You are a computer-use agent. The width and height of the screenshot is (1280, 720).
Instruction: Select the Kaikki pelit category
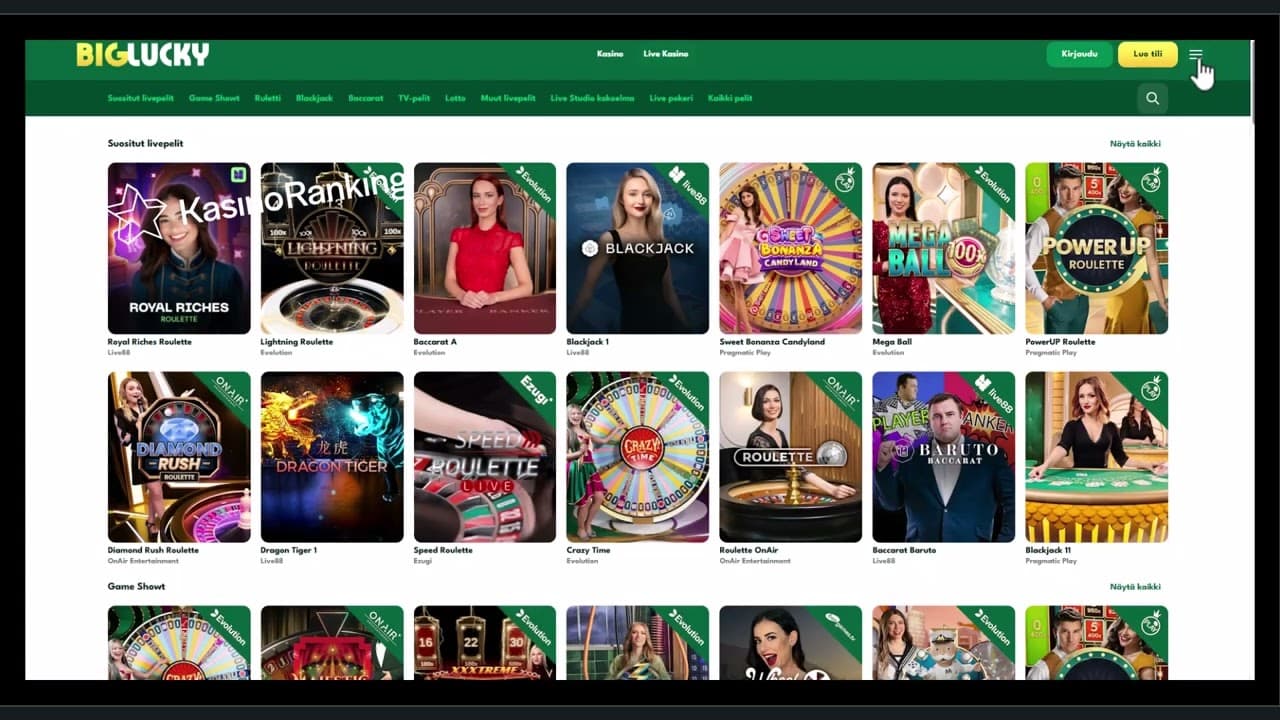pyautogui.click(x=730, y=98)
